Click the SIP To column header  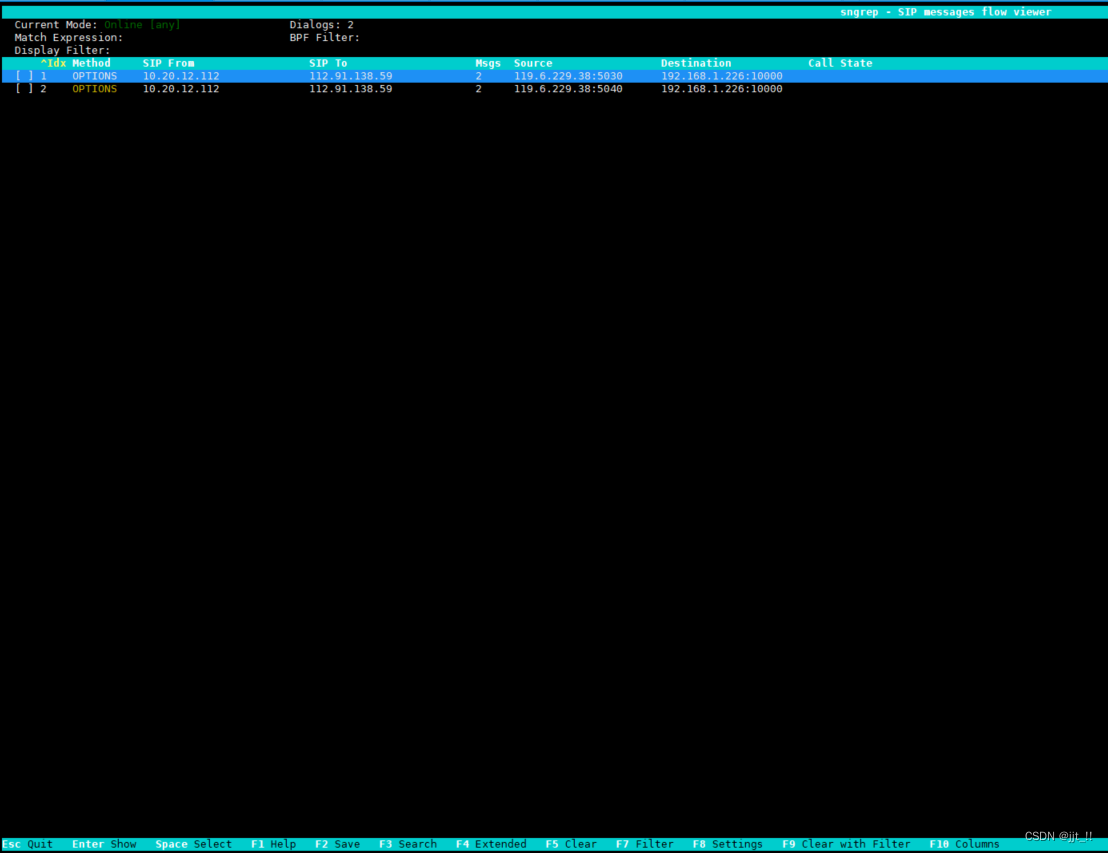328,63
